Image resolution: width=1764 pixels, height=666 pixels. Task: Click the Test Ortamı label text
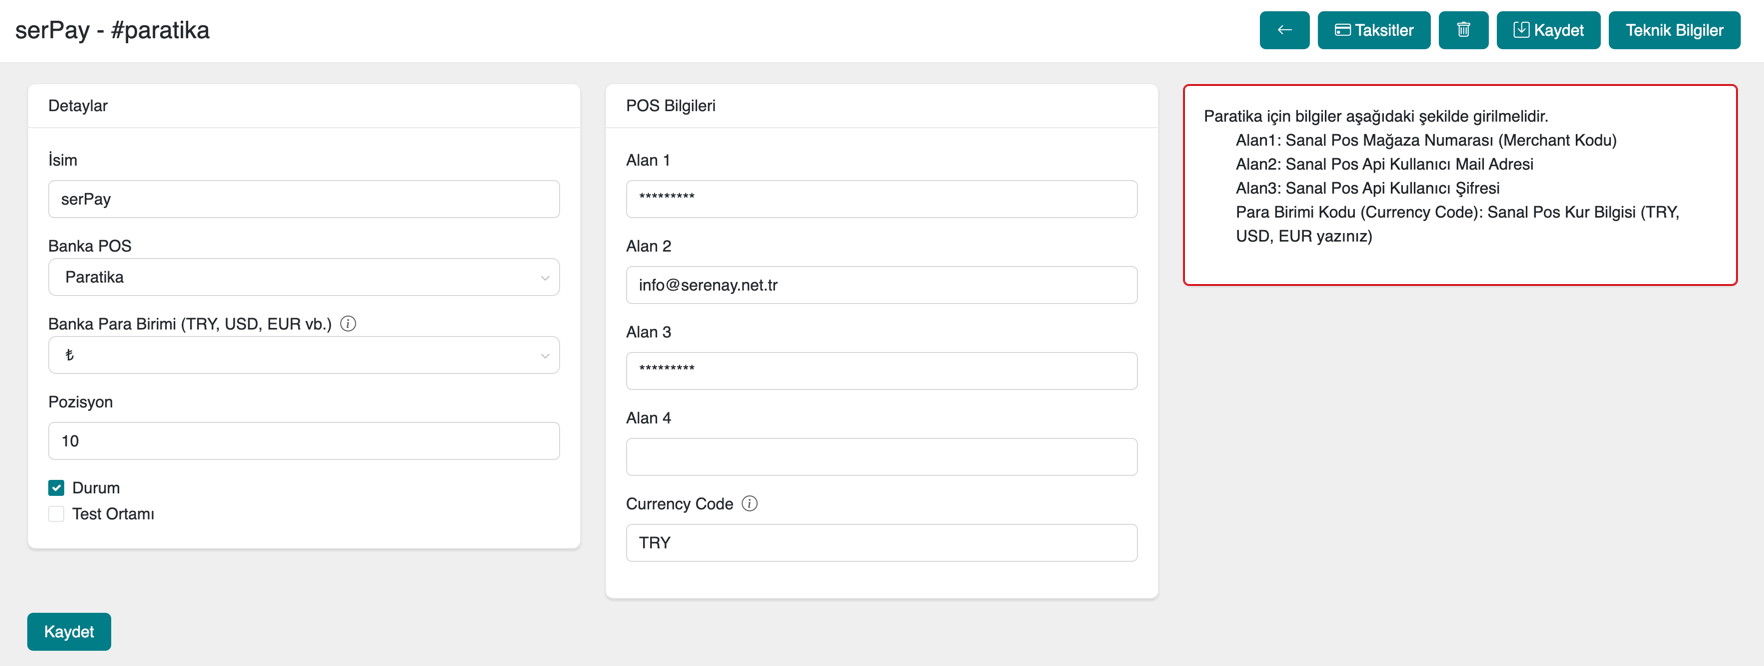tap(113, 514)
